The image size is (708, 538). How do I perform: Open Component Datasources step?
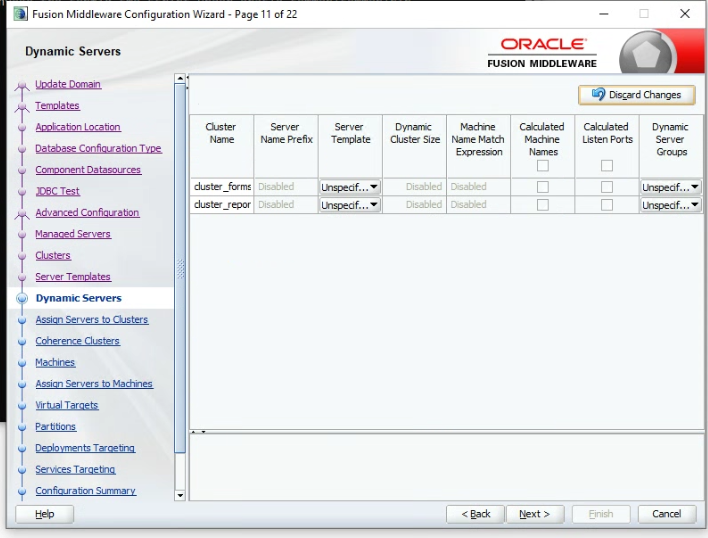[x=88, y=170]
